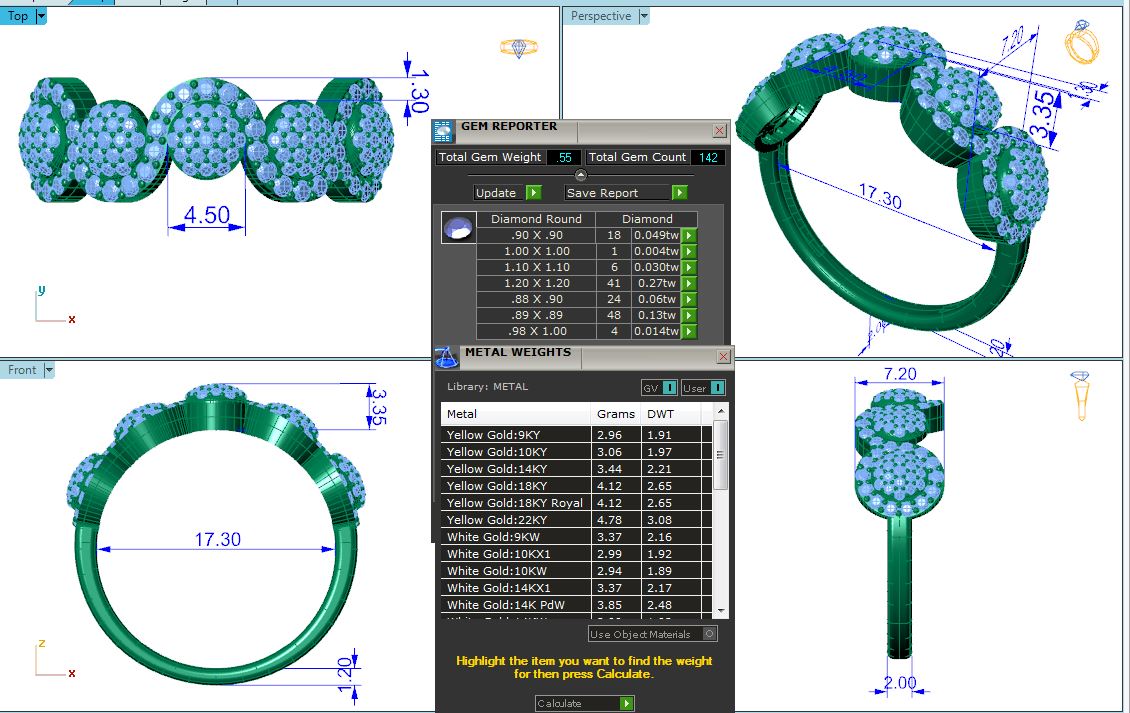Open the Top viewport dropdown arrow
The height and width of the screenshot is (713, 1130).
[41, 16]
